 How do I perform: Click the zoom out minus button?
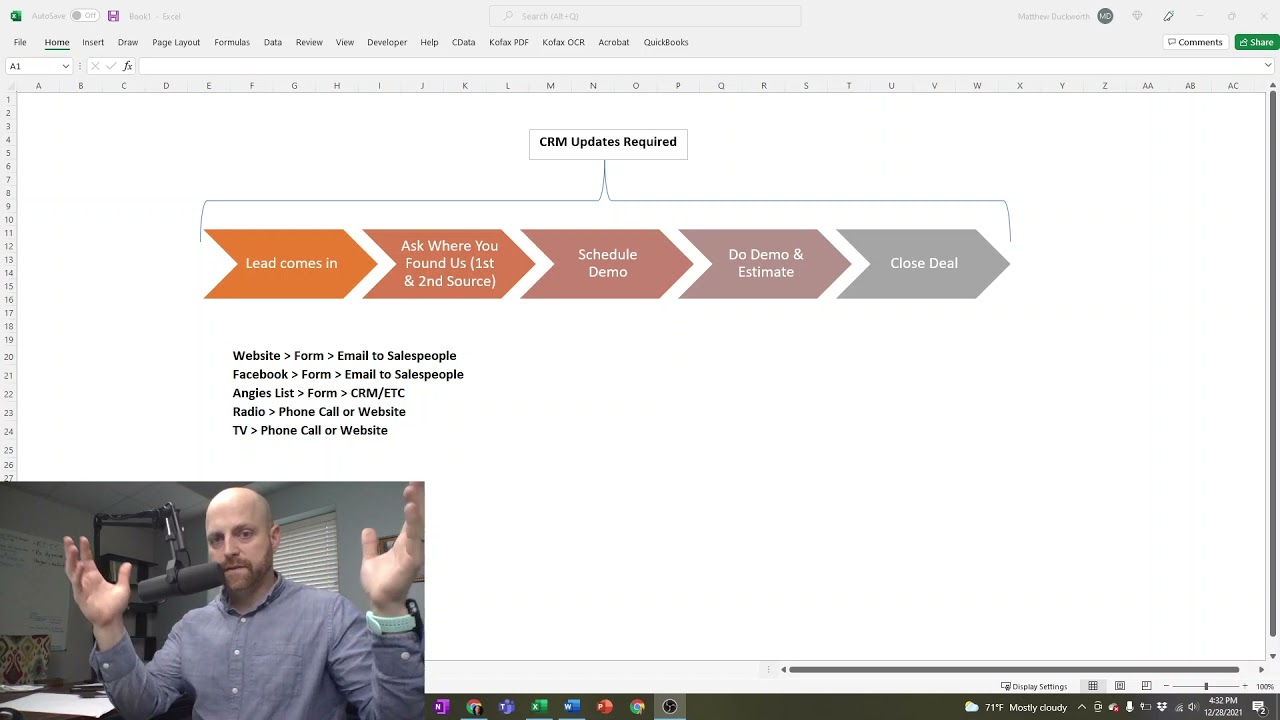[x=1166, y=686]
